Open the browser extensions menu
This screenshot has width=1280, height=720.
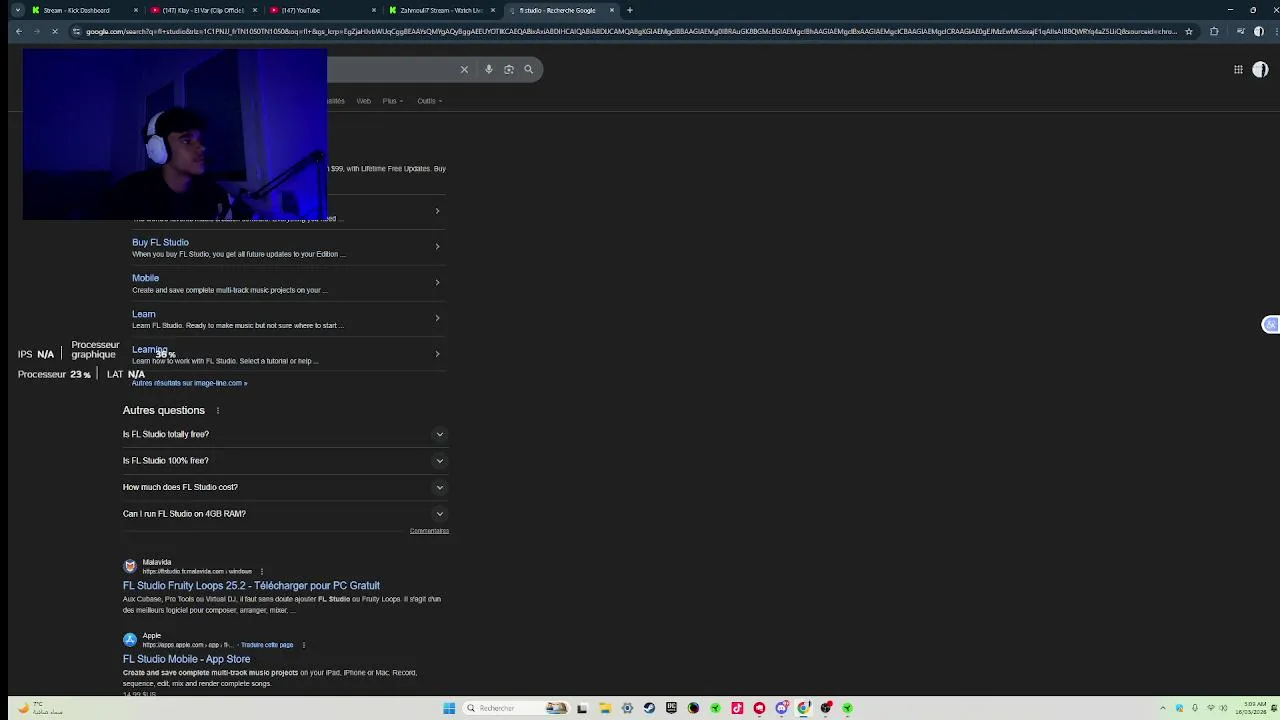[1214, 31]
